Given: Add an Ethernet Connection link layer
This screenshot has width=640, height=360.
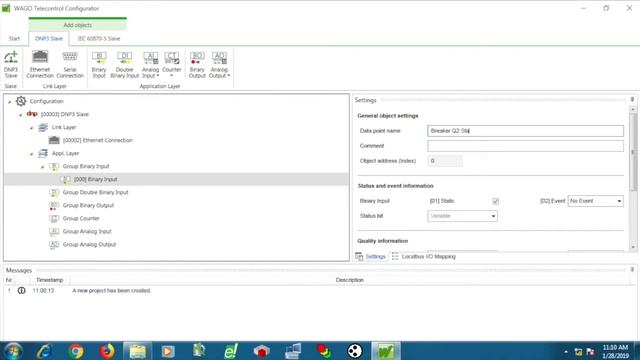Looking at the screenshot, I should click(x=40, y=64).
